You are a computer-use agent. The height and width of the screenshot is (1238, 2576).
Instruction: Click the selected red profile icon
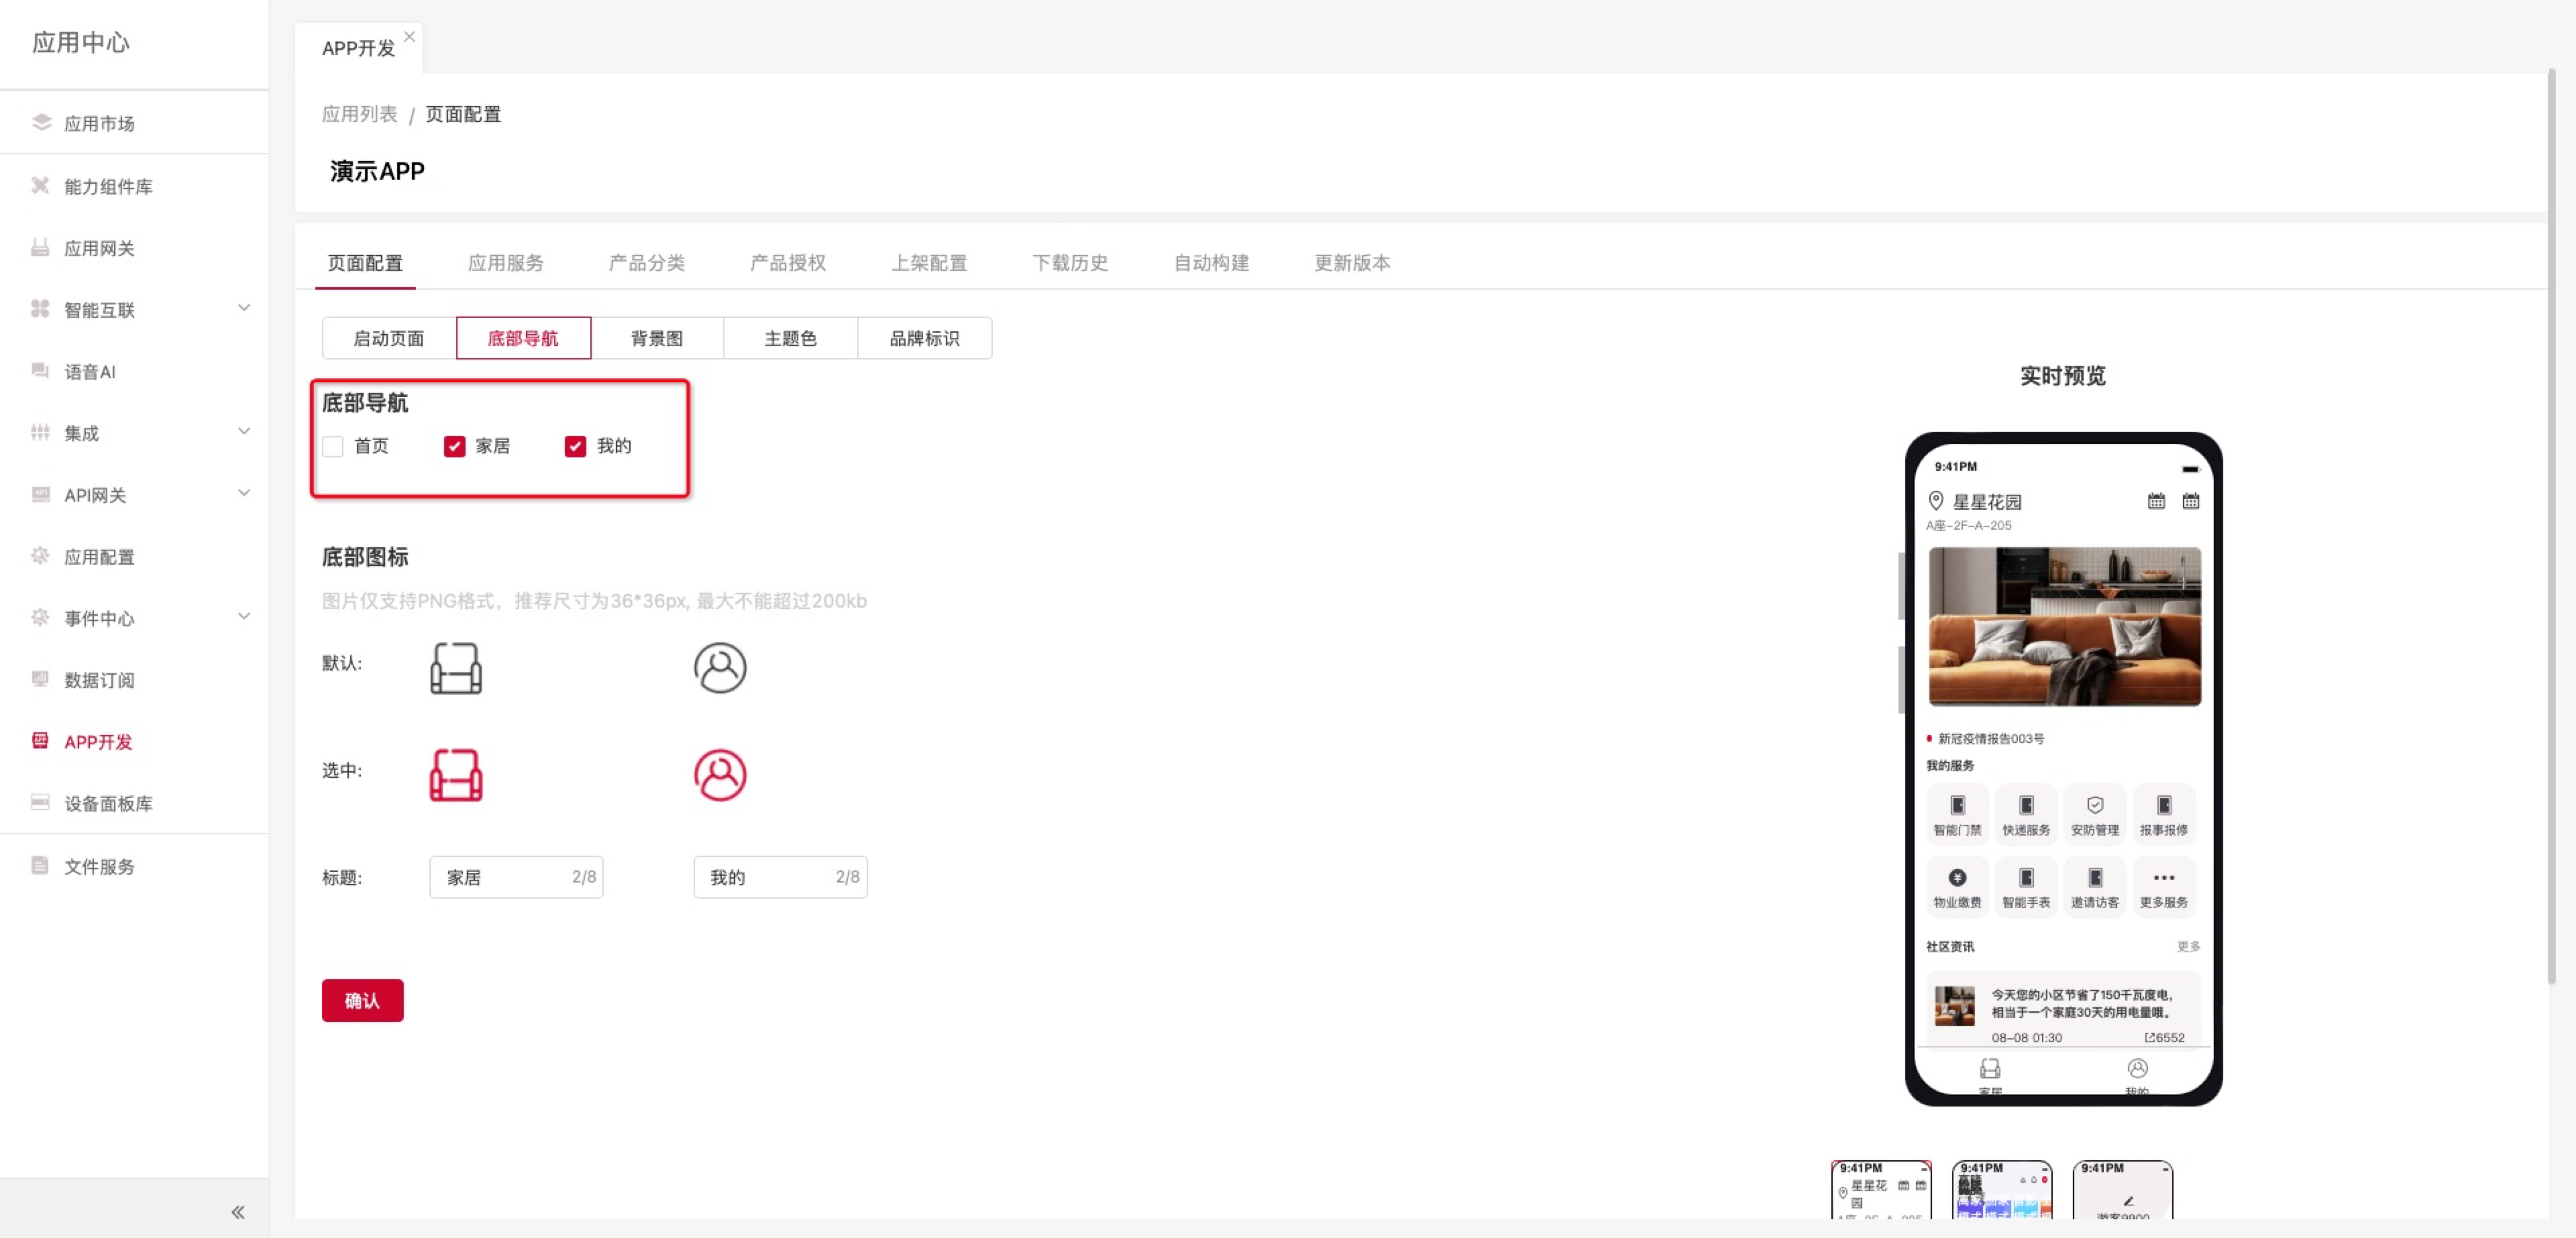coord(720,775)
